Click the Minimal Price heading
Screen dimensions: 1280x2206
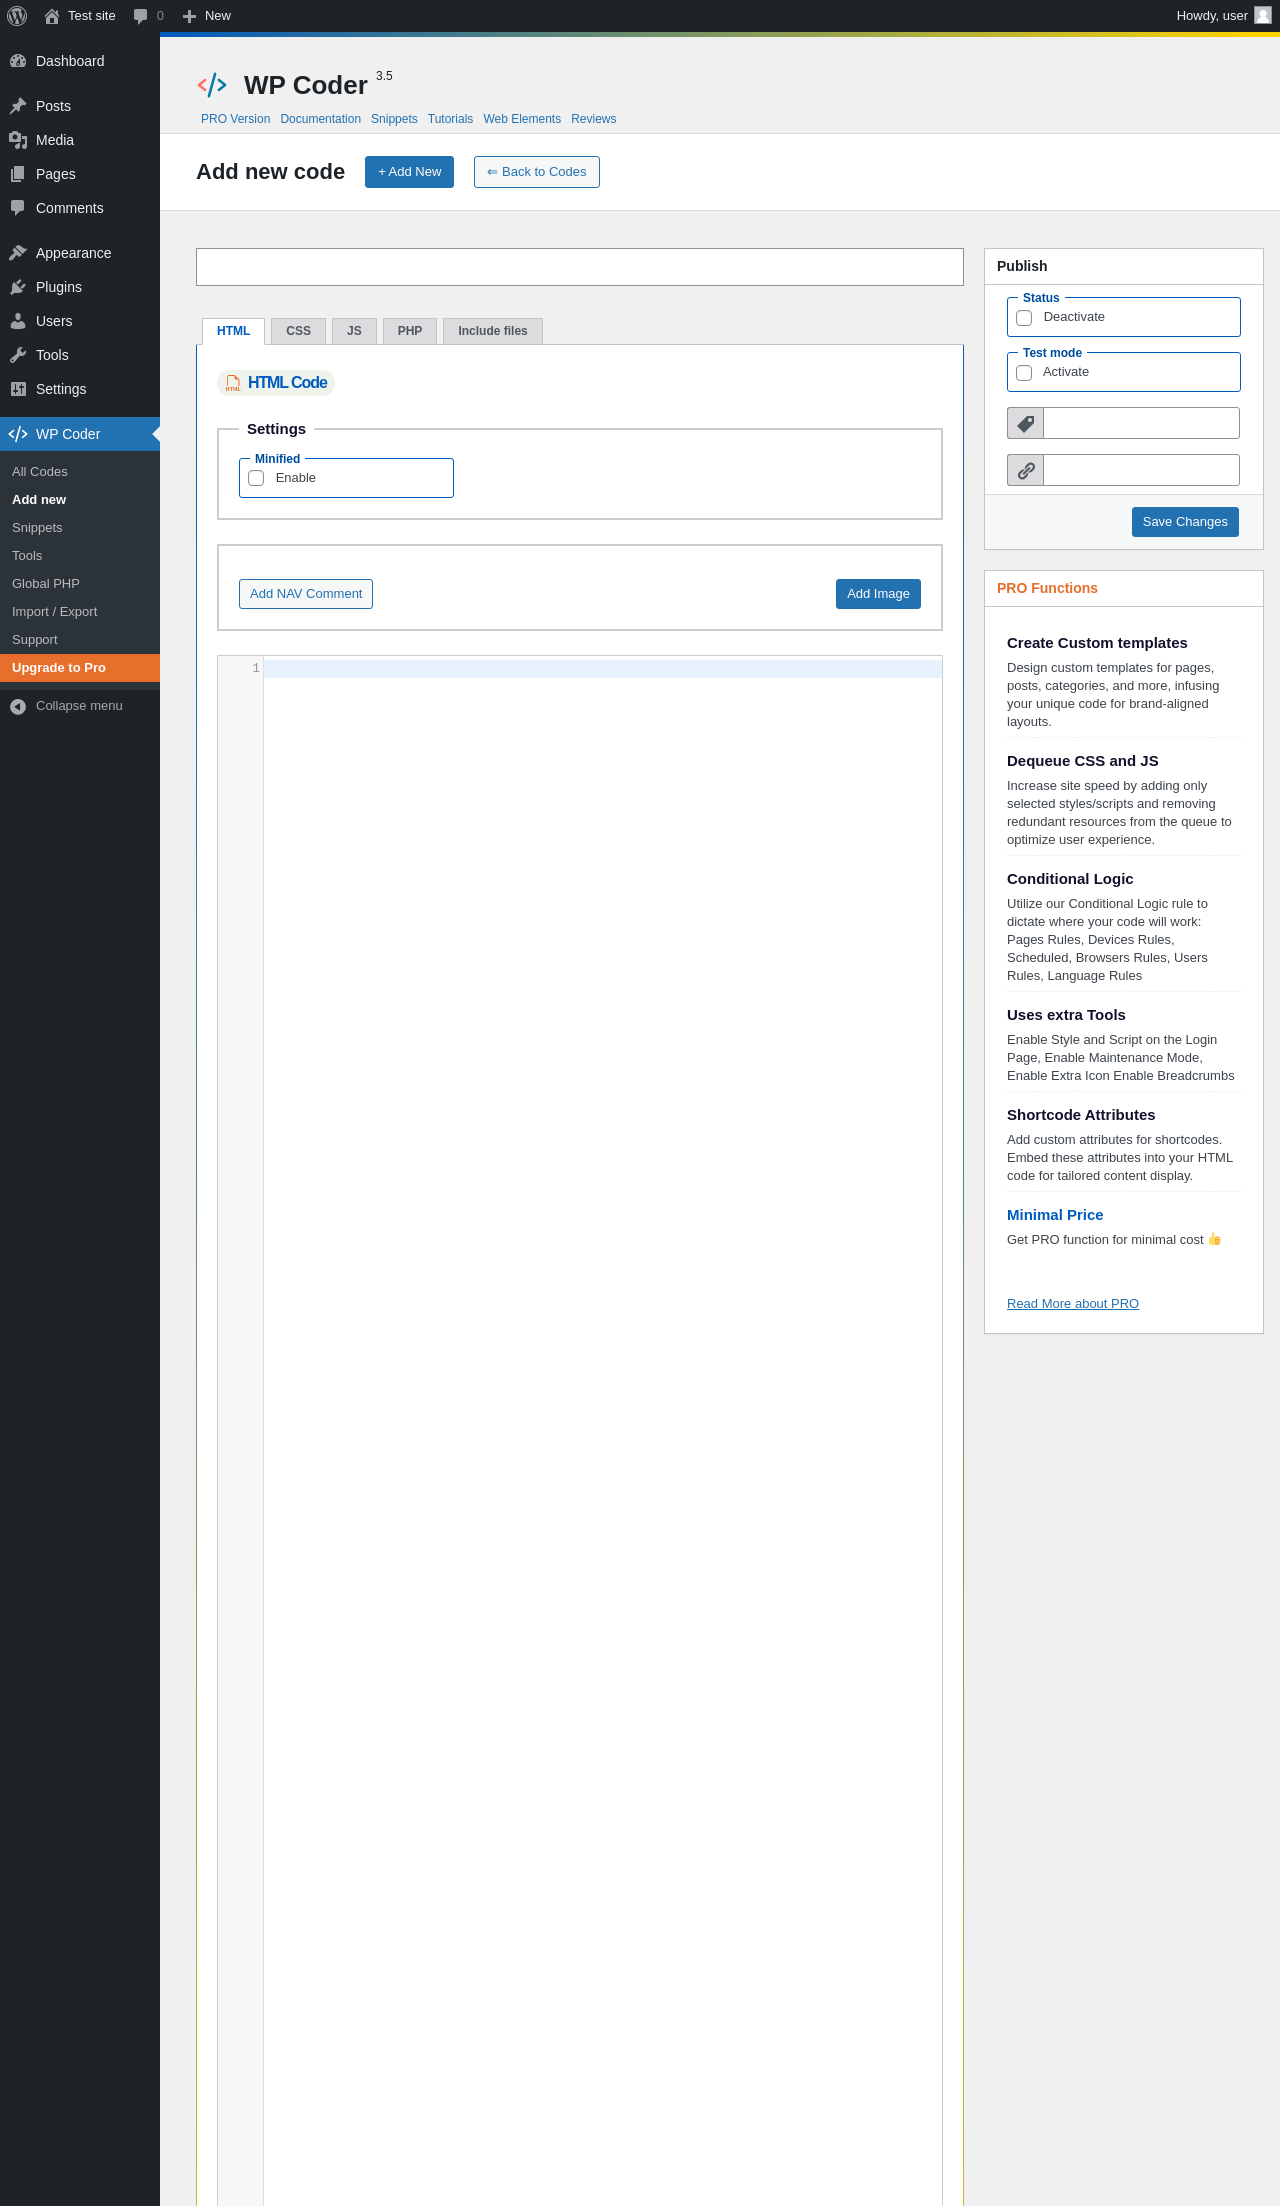pos(1055,1215)
